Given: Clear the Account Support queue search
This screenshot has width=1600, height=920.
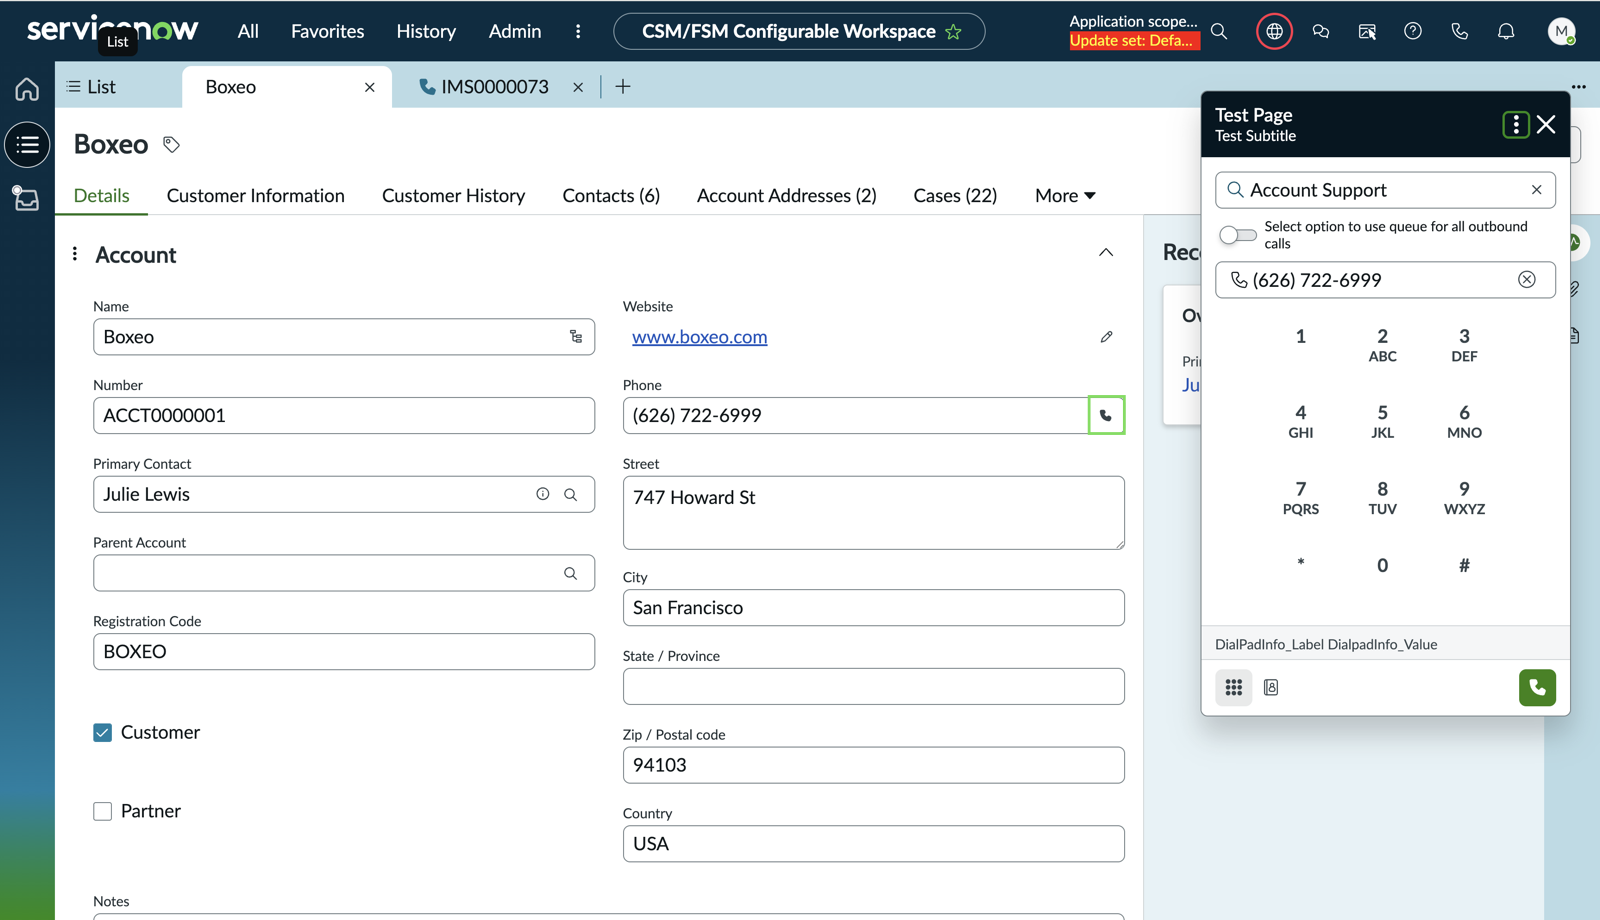Looking at the screenshot, I should pos(1537,190).
